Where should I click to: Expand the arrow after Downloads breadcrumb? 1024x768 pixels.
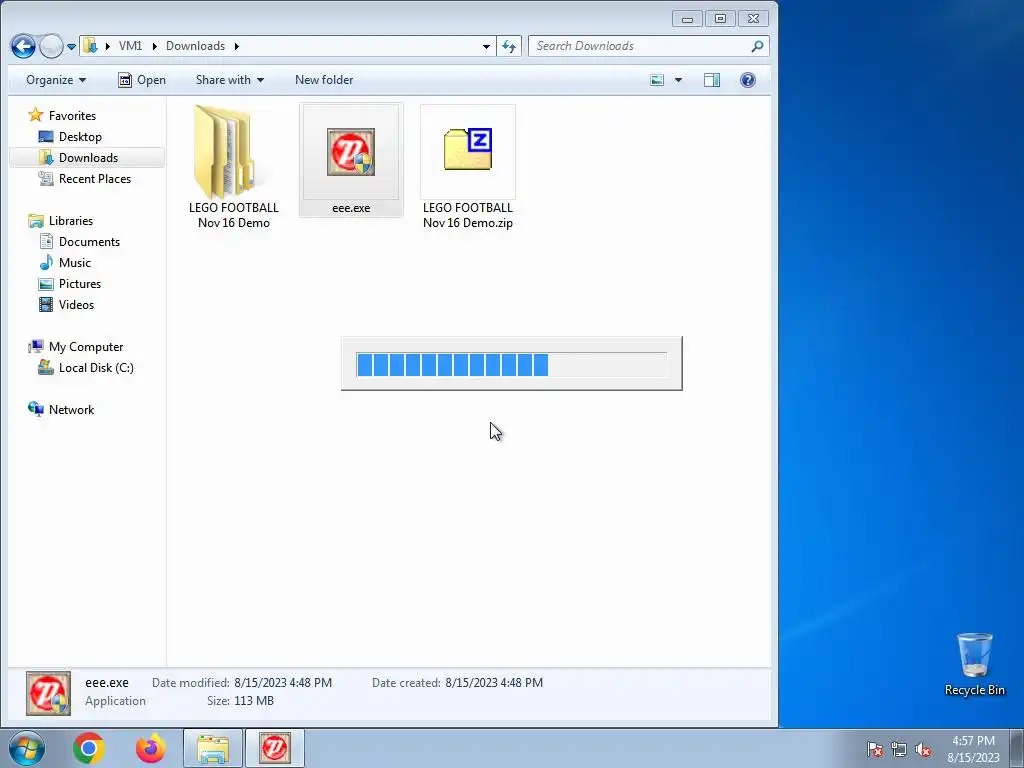click(x=236, y=46)
